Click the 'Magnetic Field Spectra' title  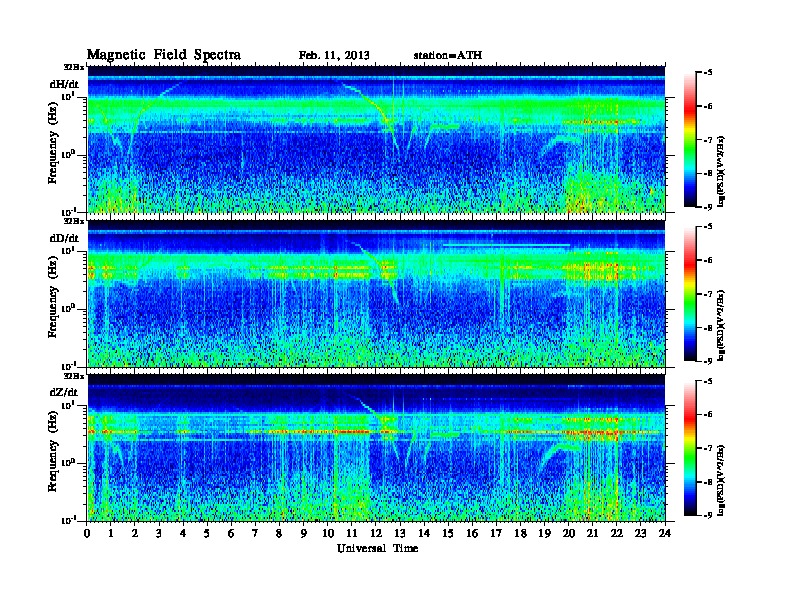pyautogui.click(x=164, y=55)
